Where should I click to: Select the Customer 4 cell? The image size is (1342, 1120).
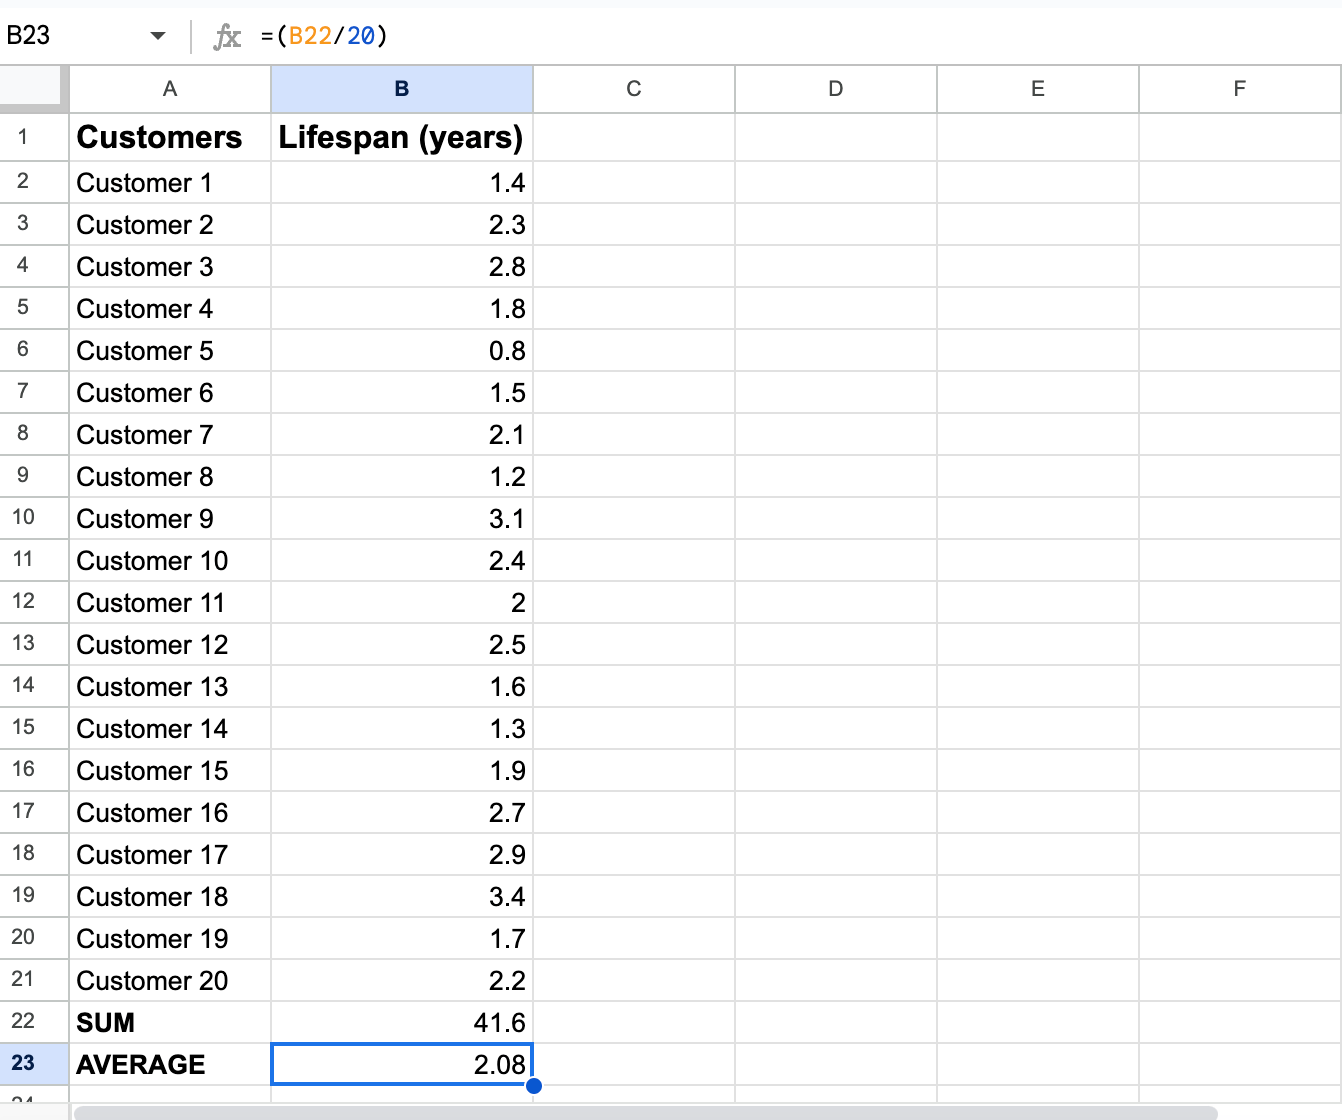tap(170, 309)
